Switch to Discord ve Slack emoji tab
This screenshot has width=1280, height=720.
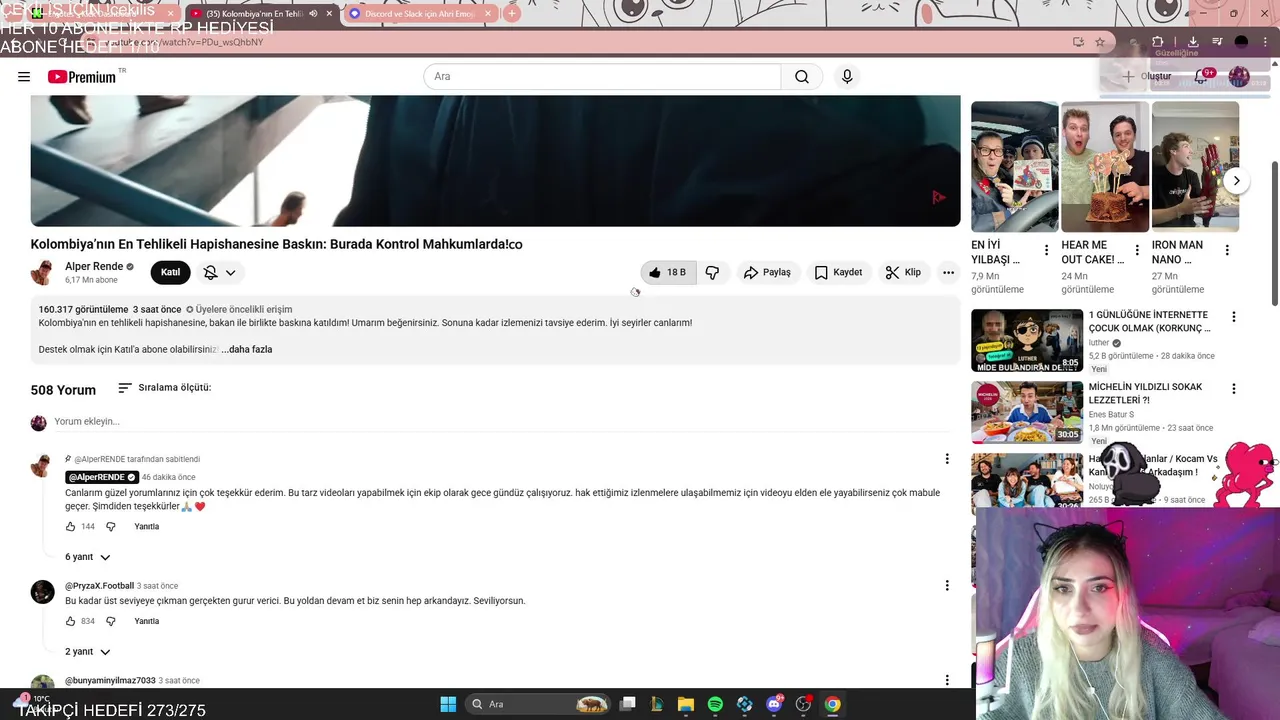pos(420,14)
